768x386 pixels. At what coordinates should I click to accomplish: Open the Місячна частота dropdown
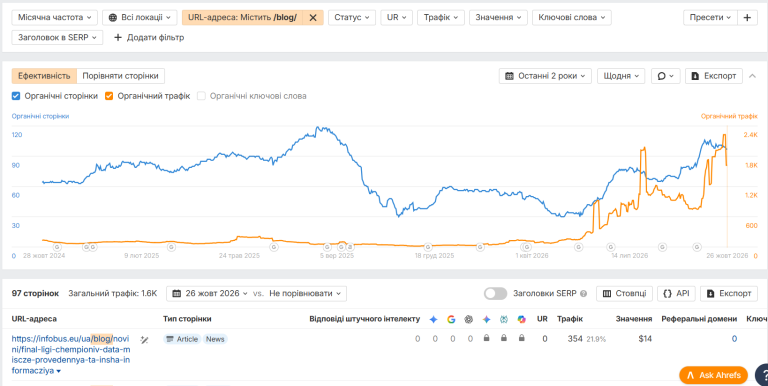point(54,18)
